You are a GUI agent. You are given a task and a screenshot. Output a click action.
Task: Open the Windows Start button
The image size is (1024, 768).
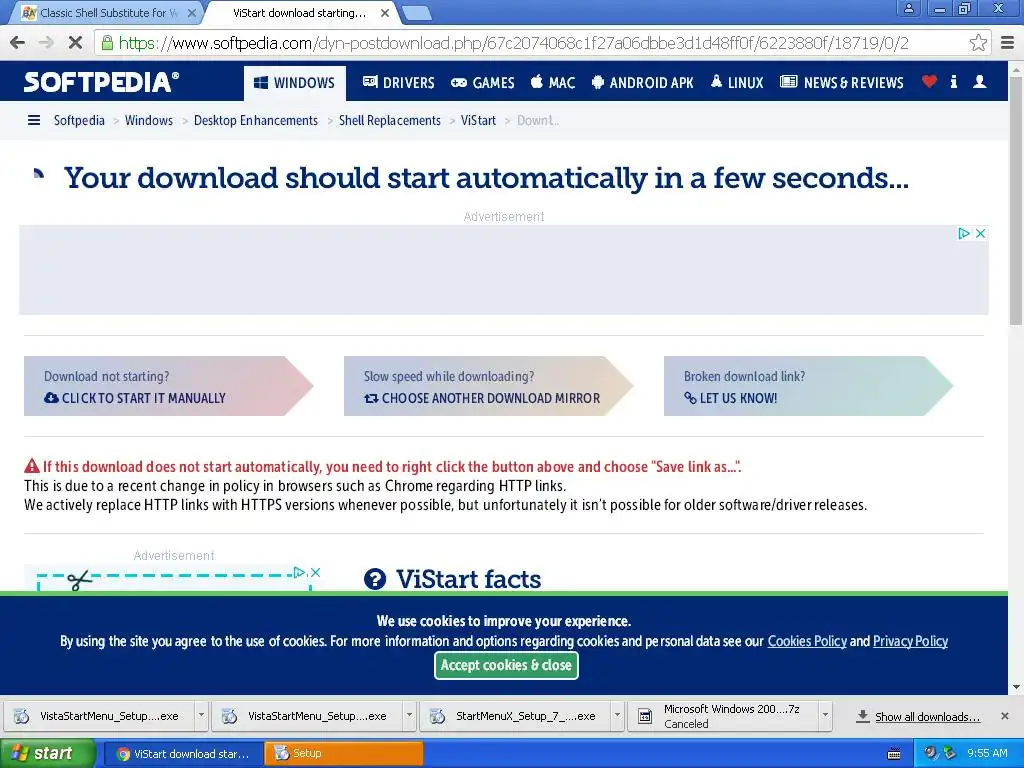coord(47,754)
